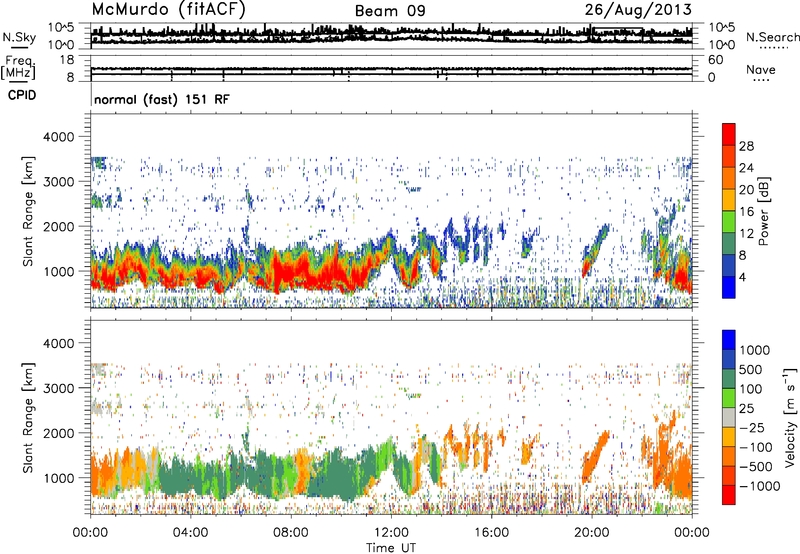Click the '20' label on the power colorbar
Image resolution: width=800 pixels, height=554 pixels.
[746, 190]
